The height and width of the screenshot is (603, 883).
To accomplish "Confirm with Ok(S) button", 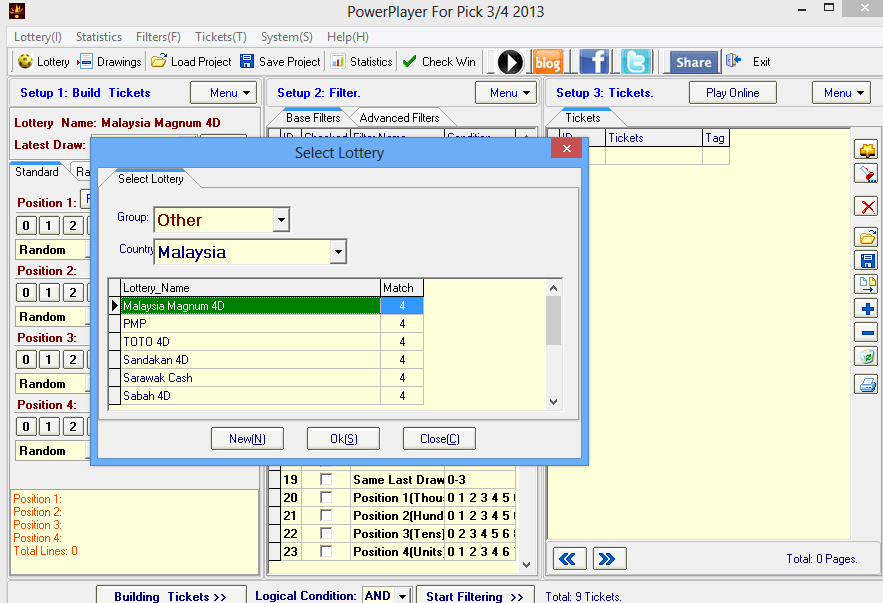I will tap(344, 439).
